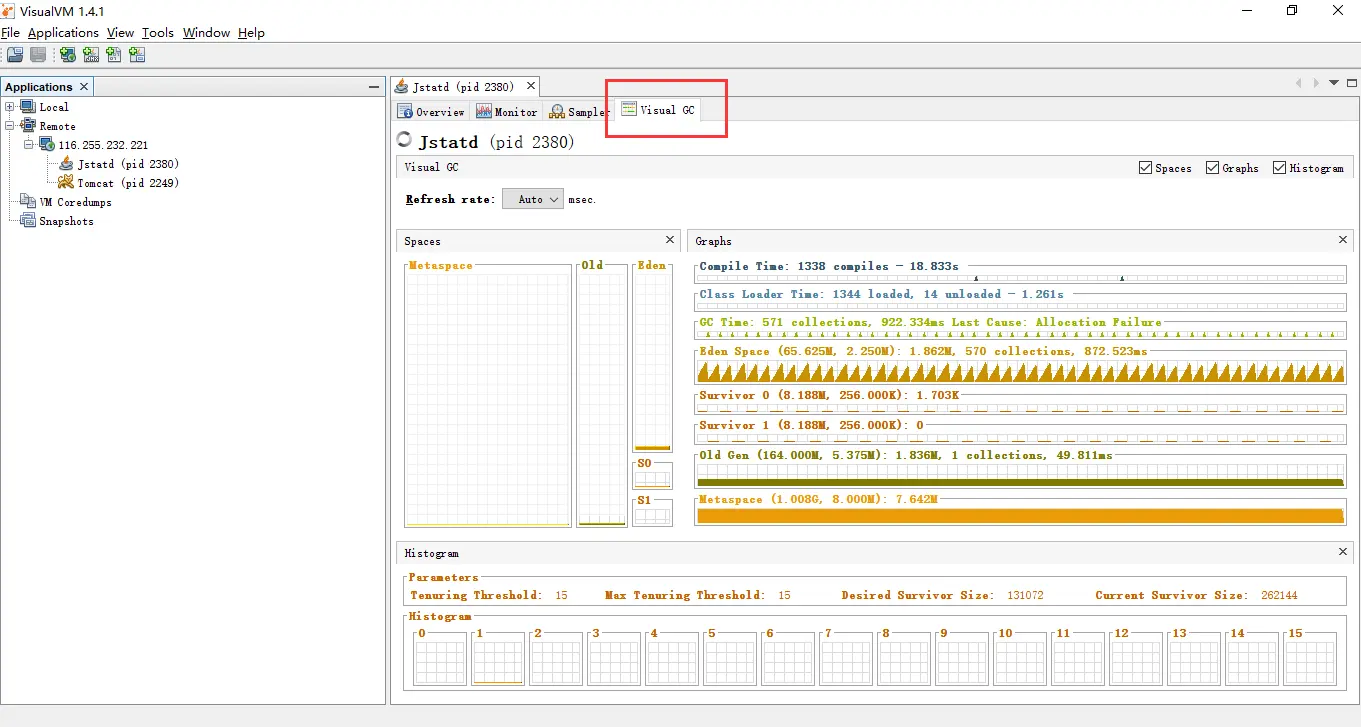Open the Window menu
Image resolution: width=1361 pixels, height=727 pixels.
pyautogui.click(x=206, y=33)
